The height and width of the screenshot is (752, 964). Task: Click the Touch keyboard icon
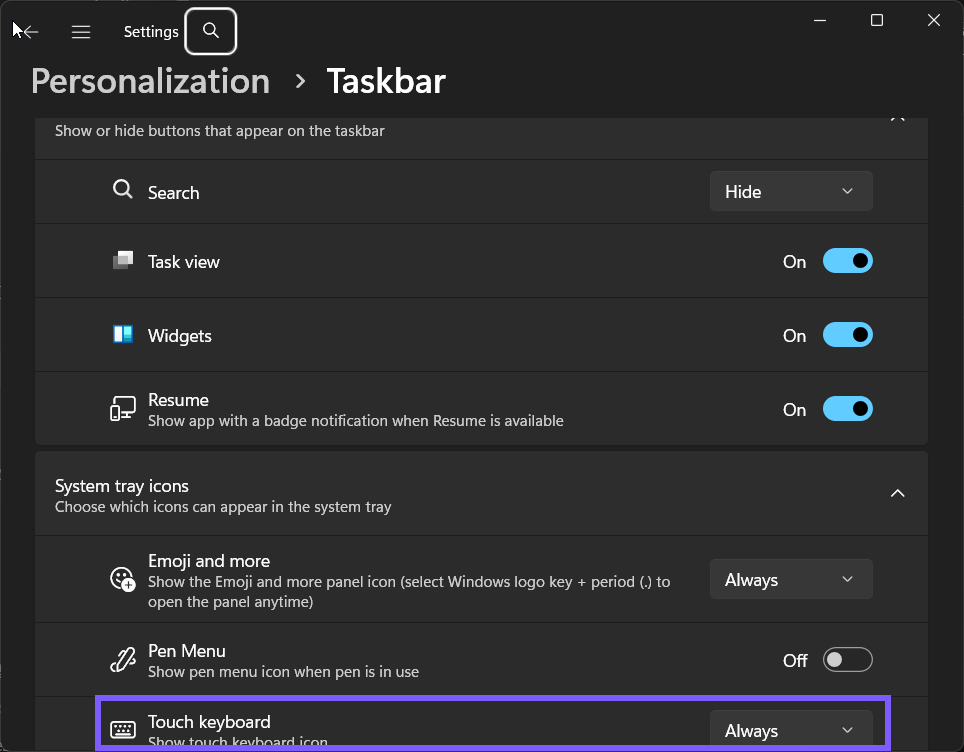pos(123,730)
